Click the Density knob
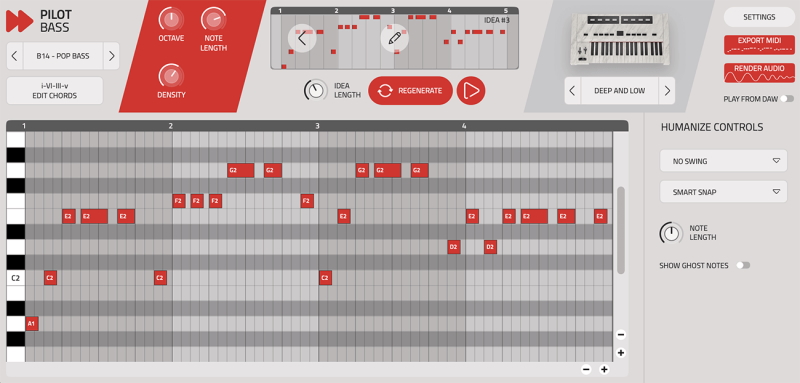The height and width of the screenshot is (383, 800). click(x=171, y=76)
